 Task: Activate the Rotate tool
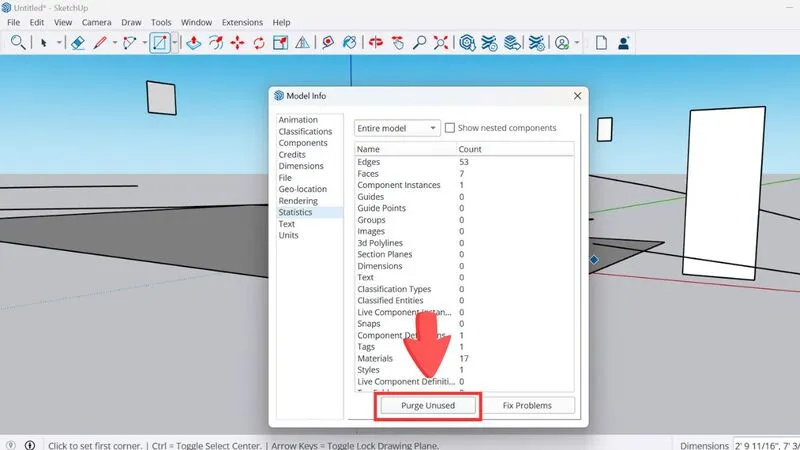coord(259,43)
